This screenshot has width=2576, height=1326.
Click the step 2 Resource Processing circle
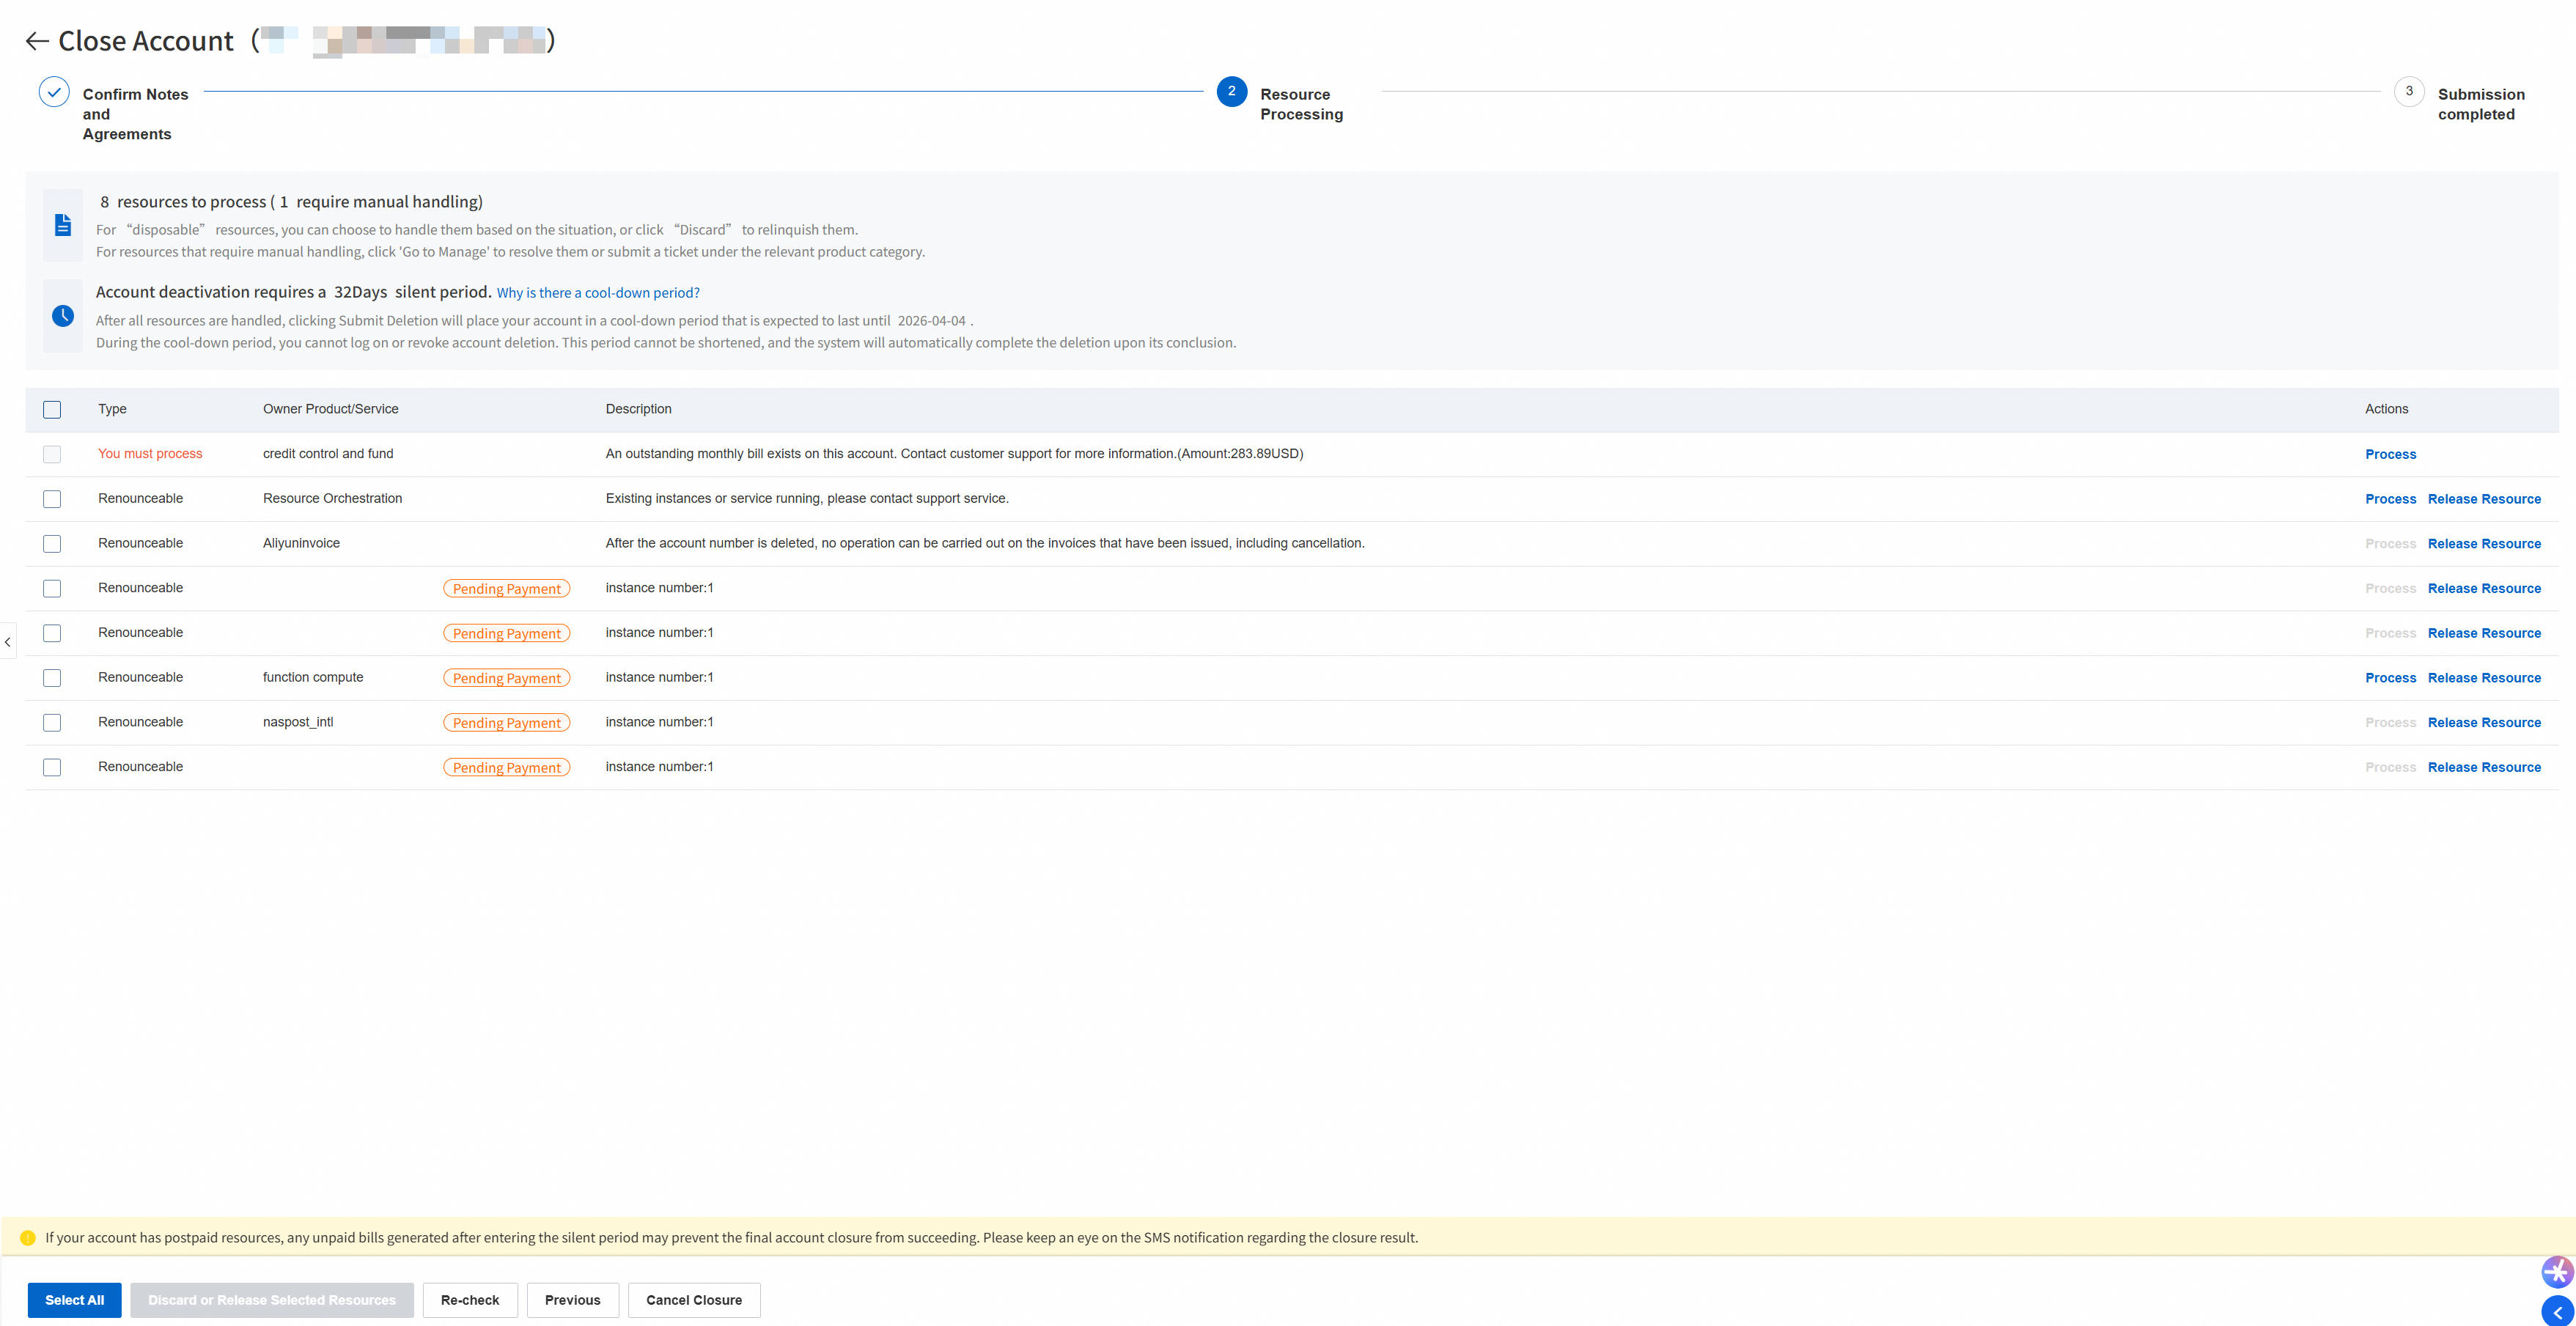1231,92
